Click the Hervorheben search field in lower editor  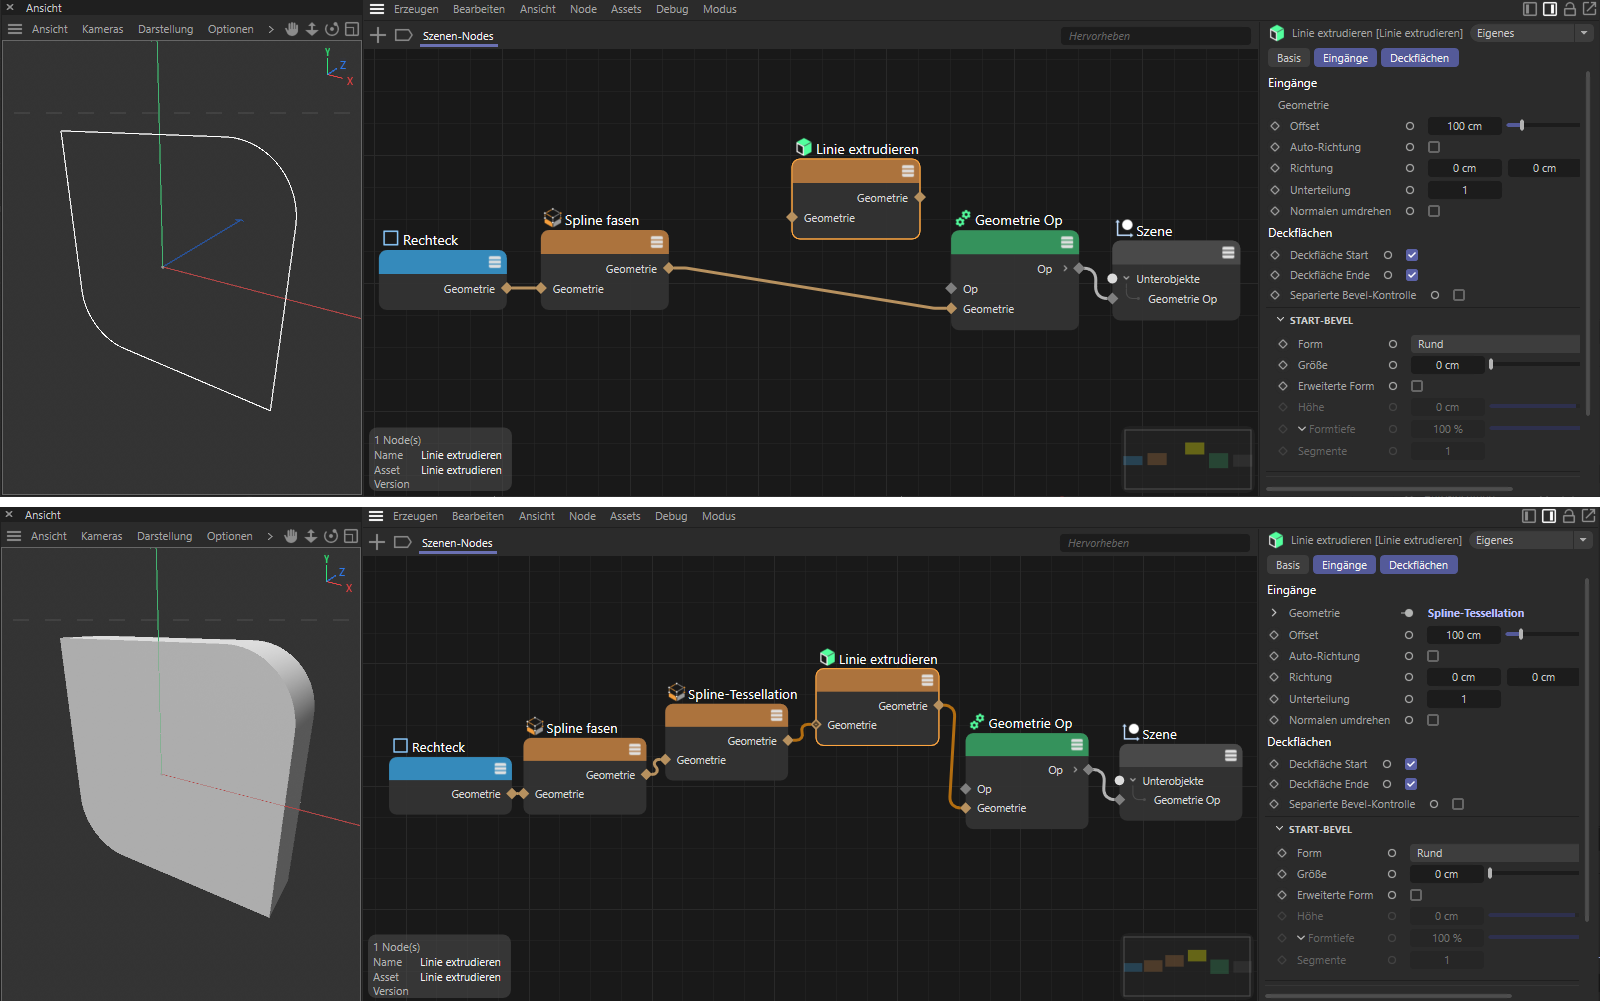(x=1154, y=543)
